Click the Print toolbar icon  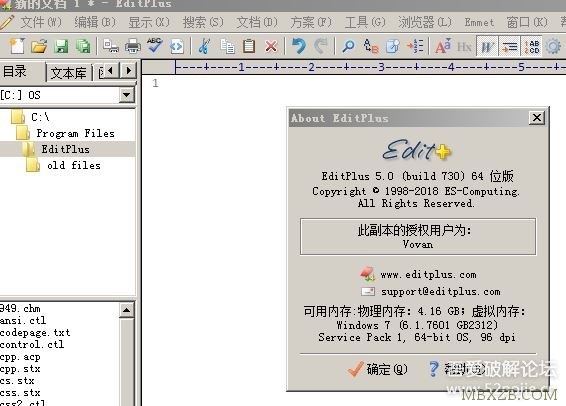pyautogui.click(x=132, y=46)
